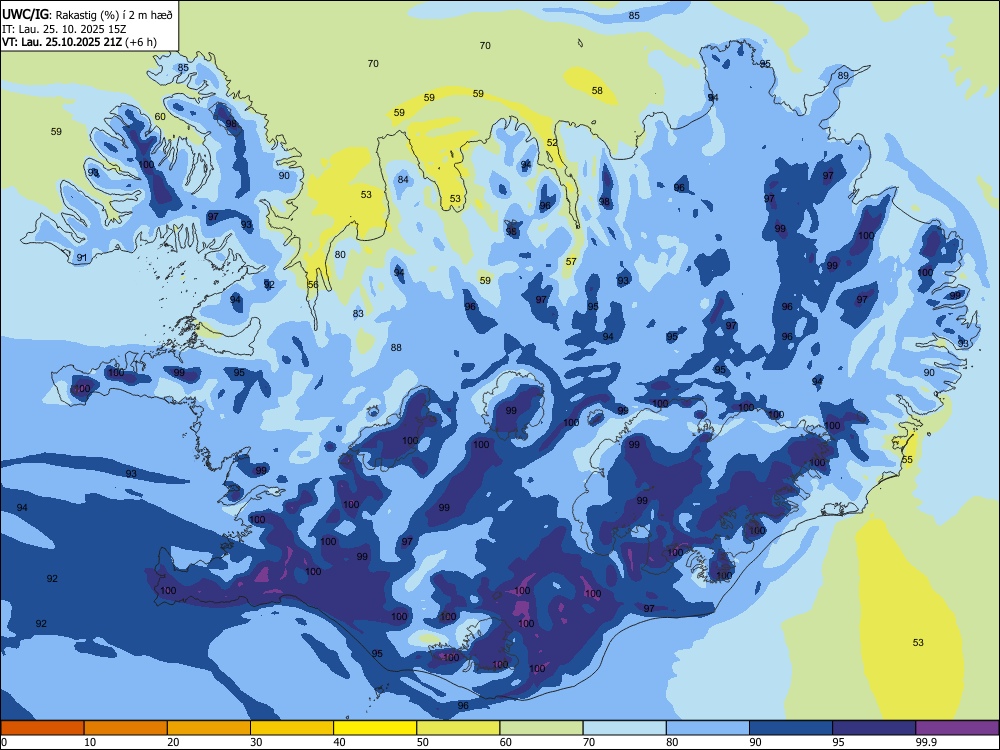
Task: Click the '52' humidity value on the map
Action: [552, 142]
